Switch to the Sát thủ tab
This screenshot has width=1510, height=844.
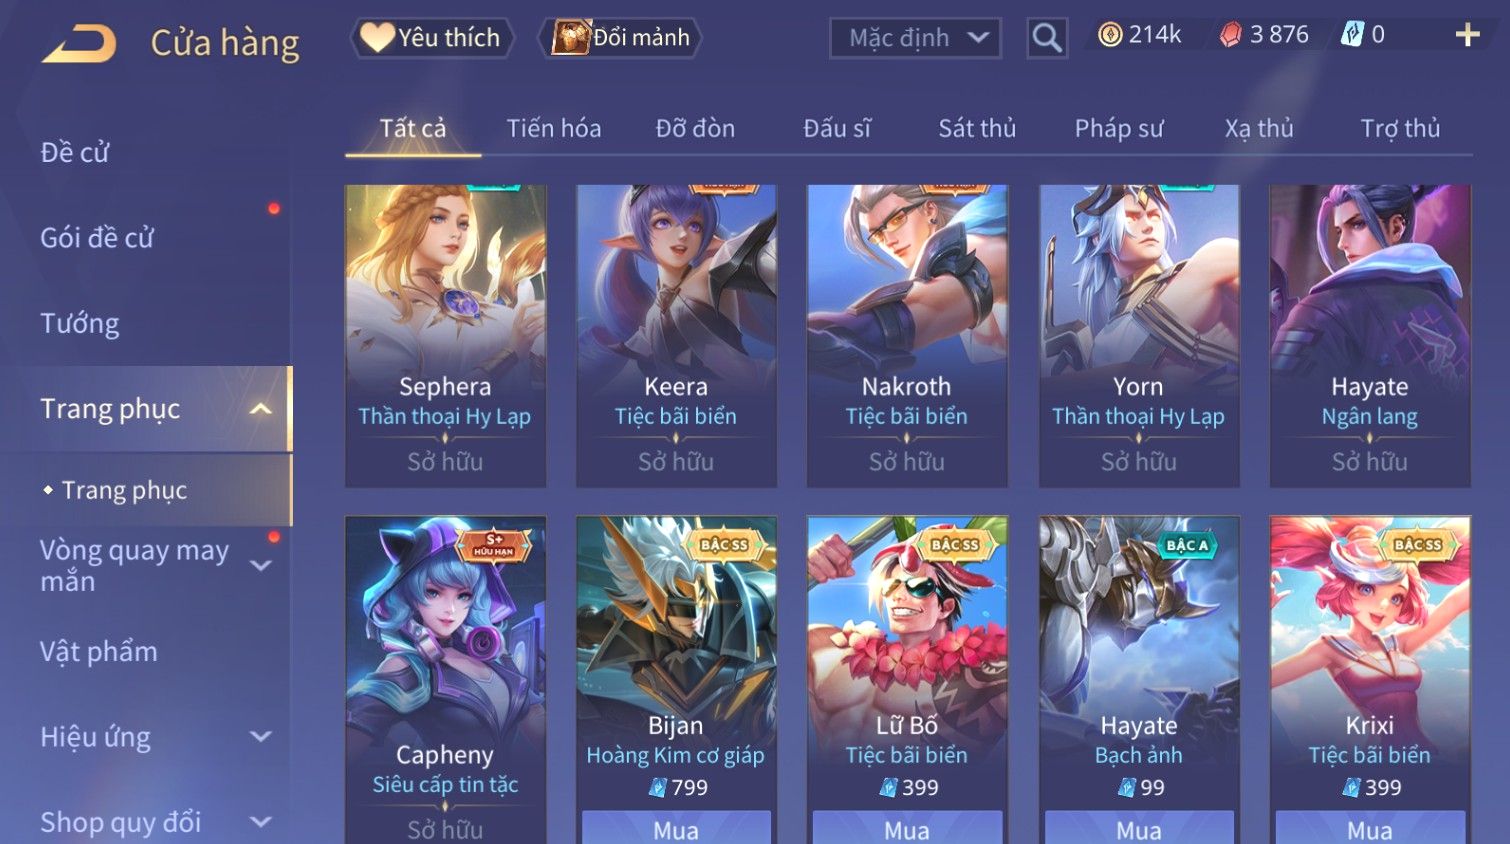(x=977, y=128)
